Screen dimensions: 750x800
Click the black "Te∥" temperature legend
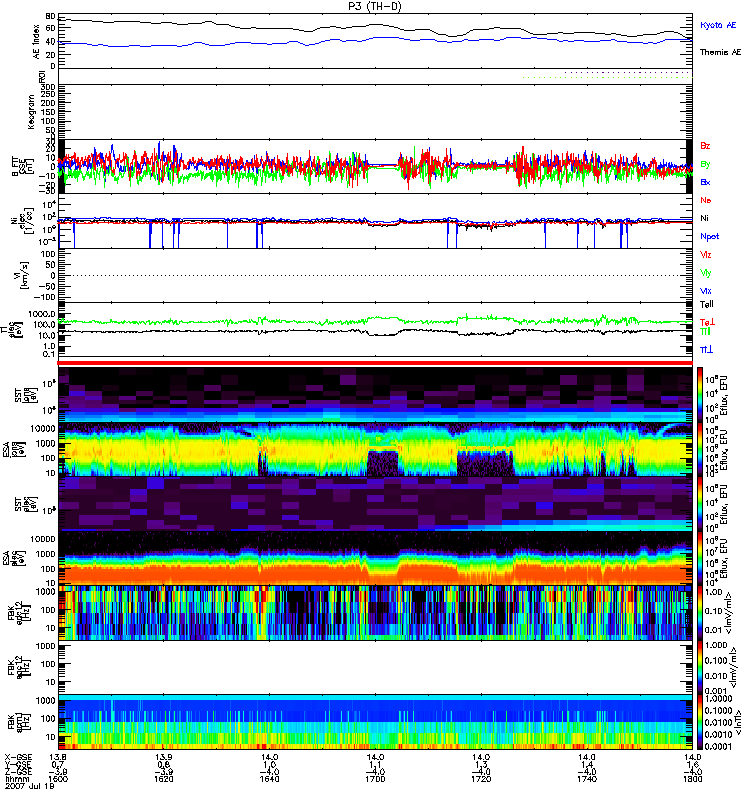point(707,304)
